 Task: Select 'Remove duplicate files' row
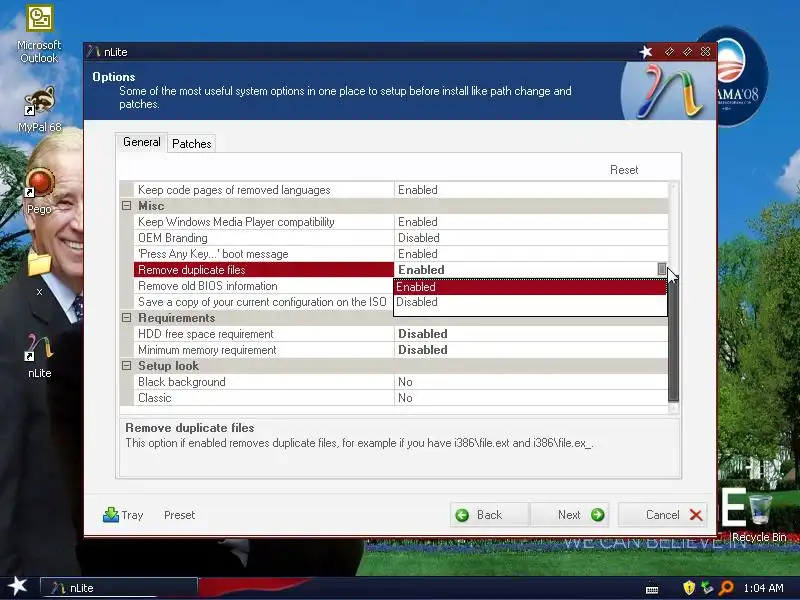(x=263, y=270)
